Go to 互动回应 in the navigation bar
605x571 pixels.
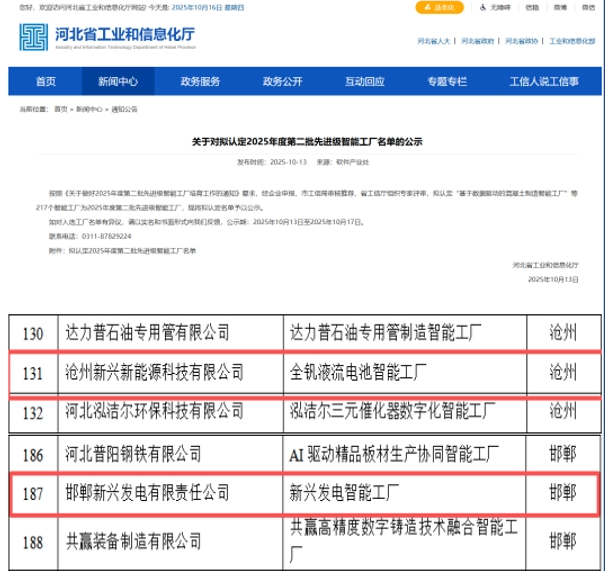point(364,81)
